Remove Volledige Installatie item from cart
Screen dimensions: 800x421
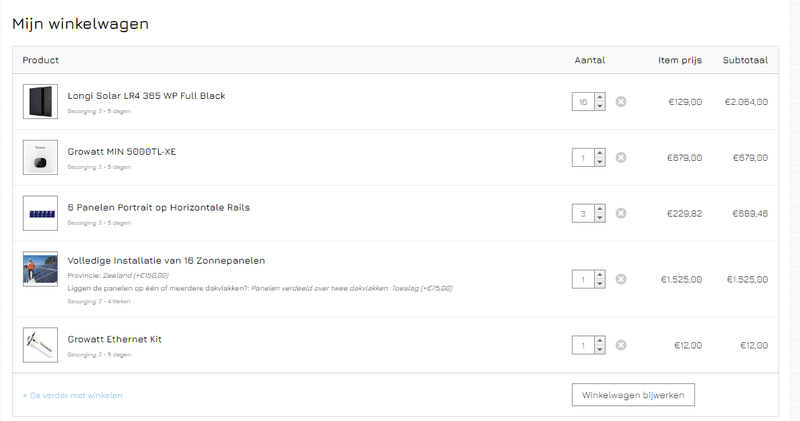click(621, 279)
